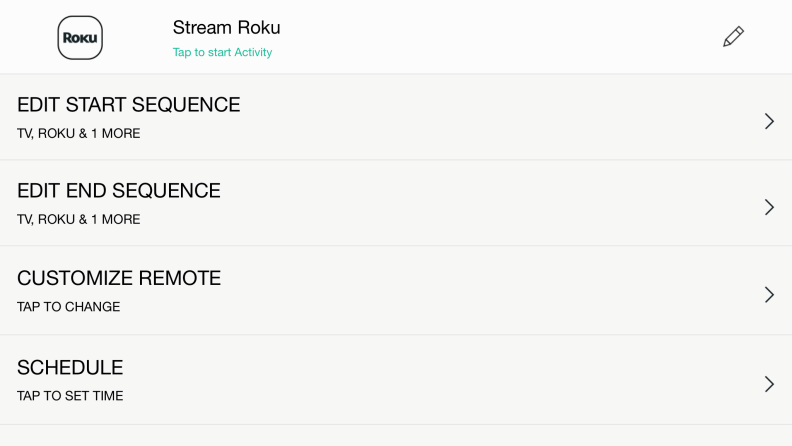This screenshot has width=792, height=446.
Task: Tap the TAP TO SET TIME subtitle
Action: 70,395
